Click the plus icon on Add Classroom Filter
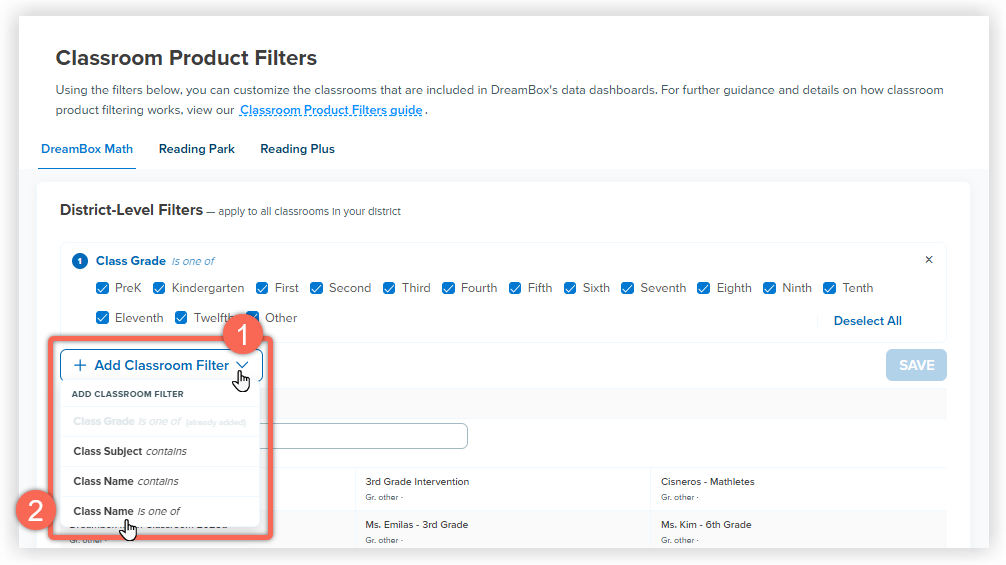Image resolution: width=1006 pixels, height=565 pixels. pos(80,366)
